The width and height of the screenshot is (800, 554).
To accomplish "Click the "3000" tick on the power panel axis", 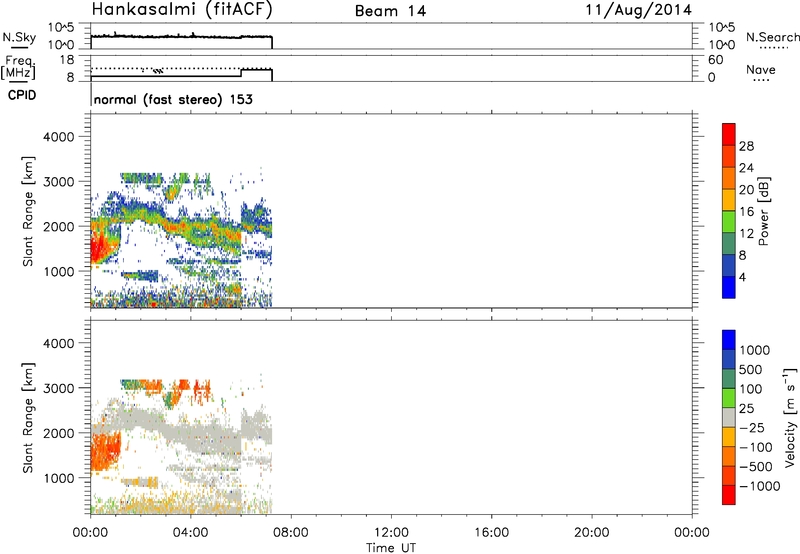I will click(x=59, y=182).
